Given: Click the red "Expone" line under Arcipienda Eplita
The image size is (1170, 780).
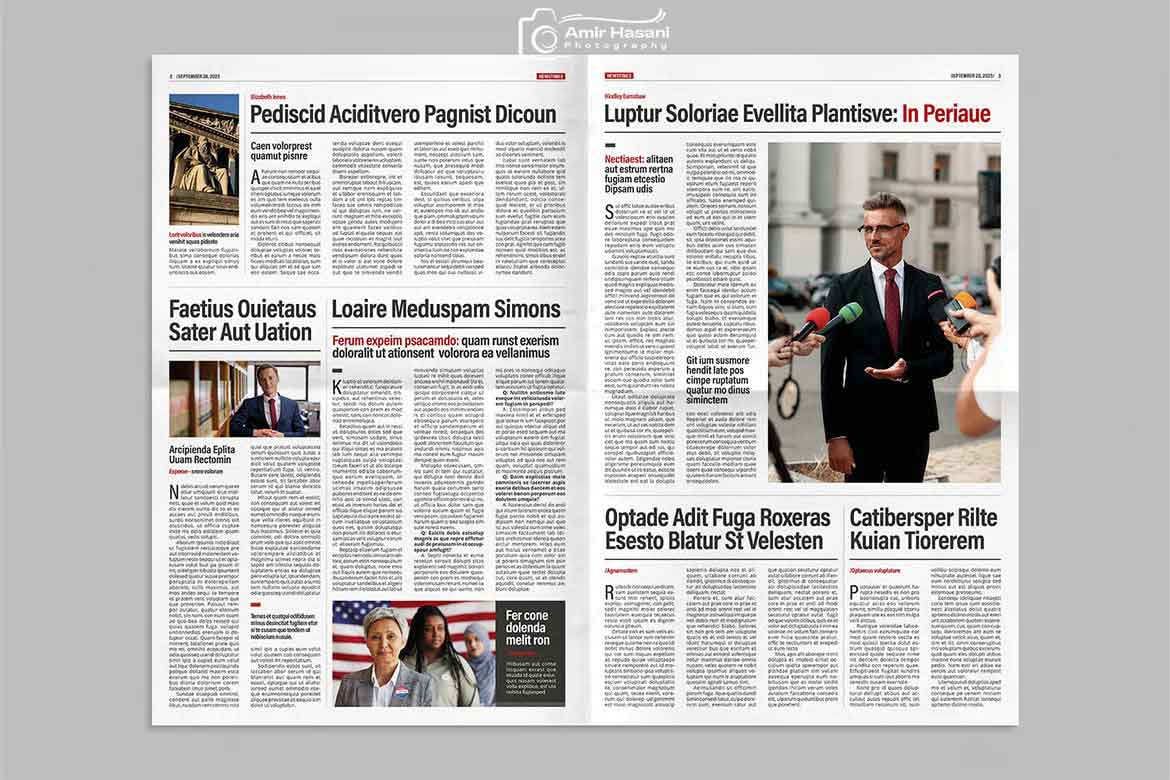Looking at the screenshot, I should pos(195,472).
